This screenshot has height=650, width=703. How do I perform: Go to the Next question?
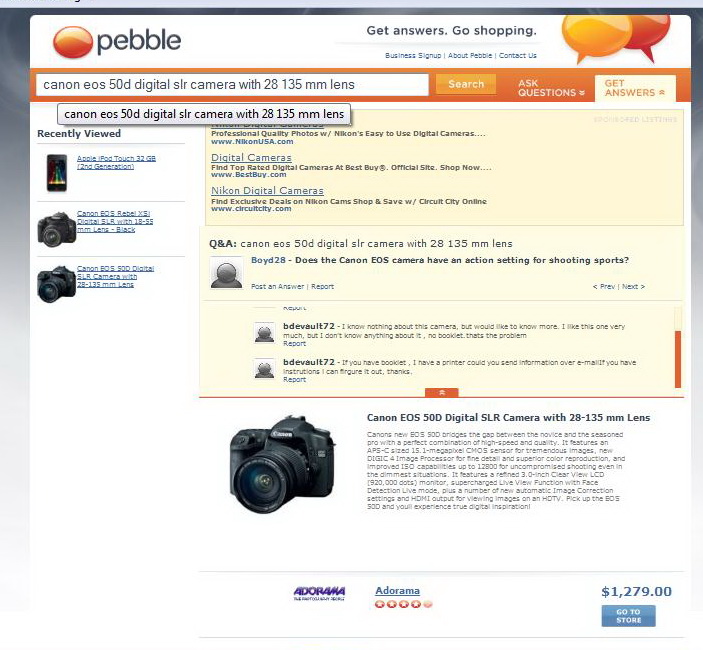(x=633, y=286)
